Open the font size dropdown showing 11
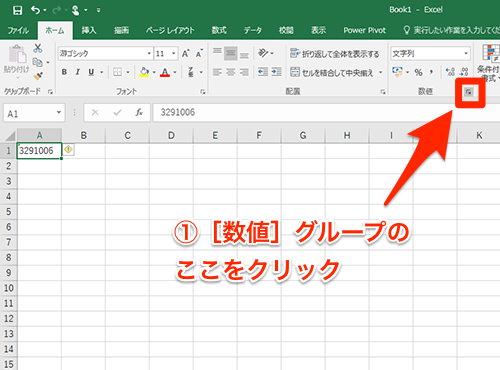The width and height of the screenshot is (500, 370). pyautogui.click(x=173, y=53)
